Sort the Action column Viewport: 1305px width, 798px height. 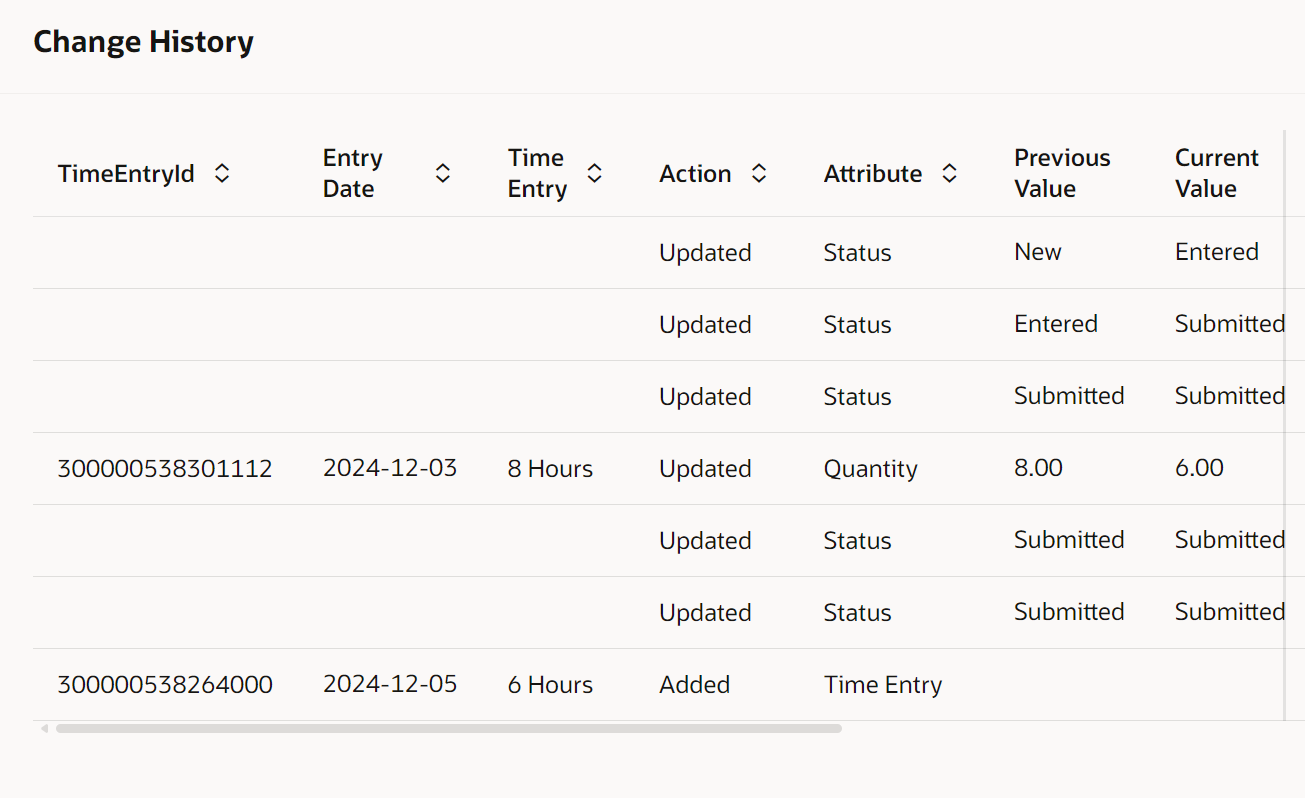pyautogui.click(x=758, y=172)
